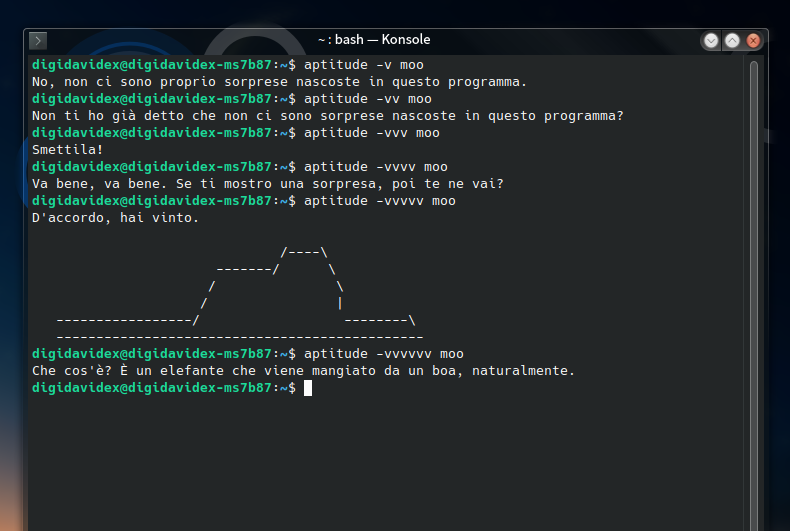Click the 'Va bene, va bene' output line

coord(268,184)
